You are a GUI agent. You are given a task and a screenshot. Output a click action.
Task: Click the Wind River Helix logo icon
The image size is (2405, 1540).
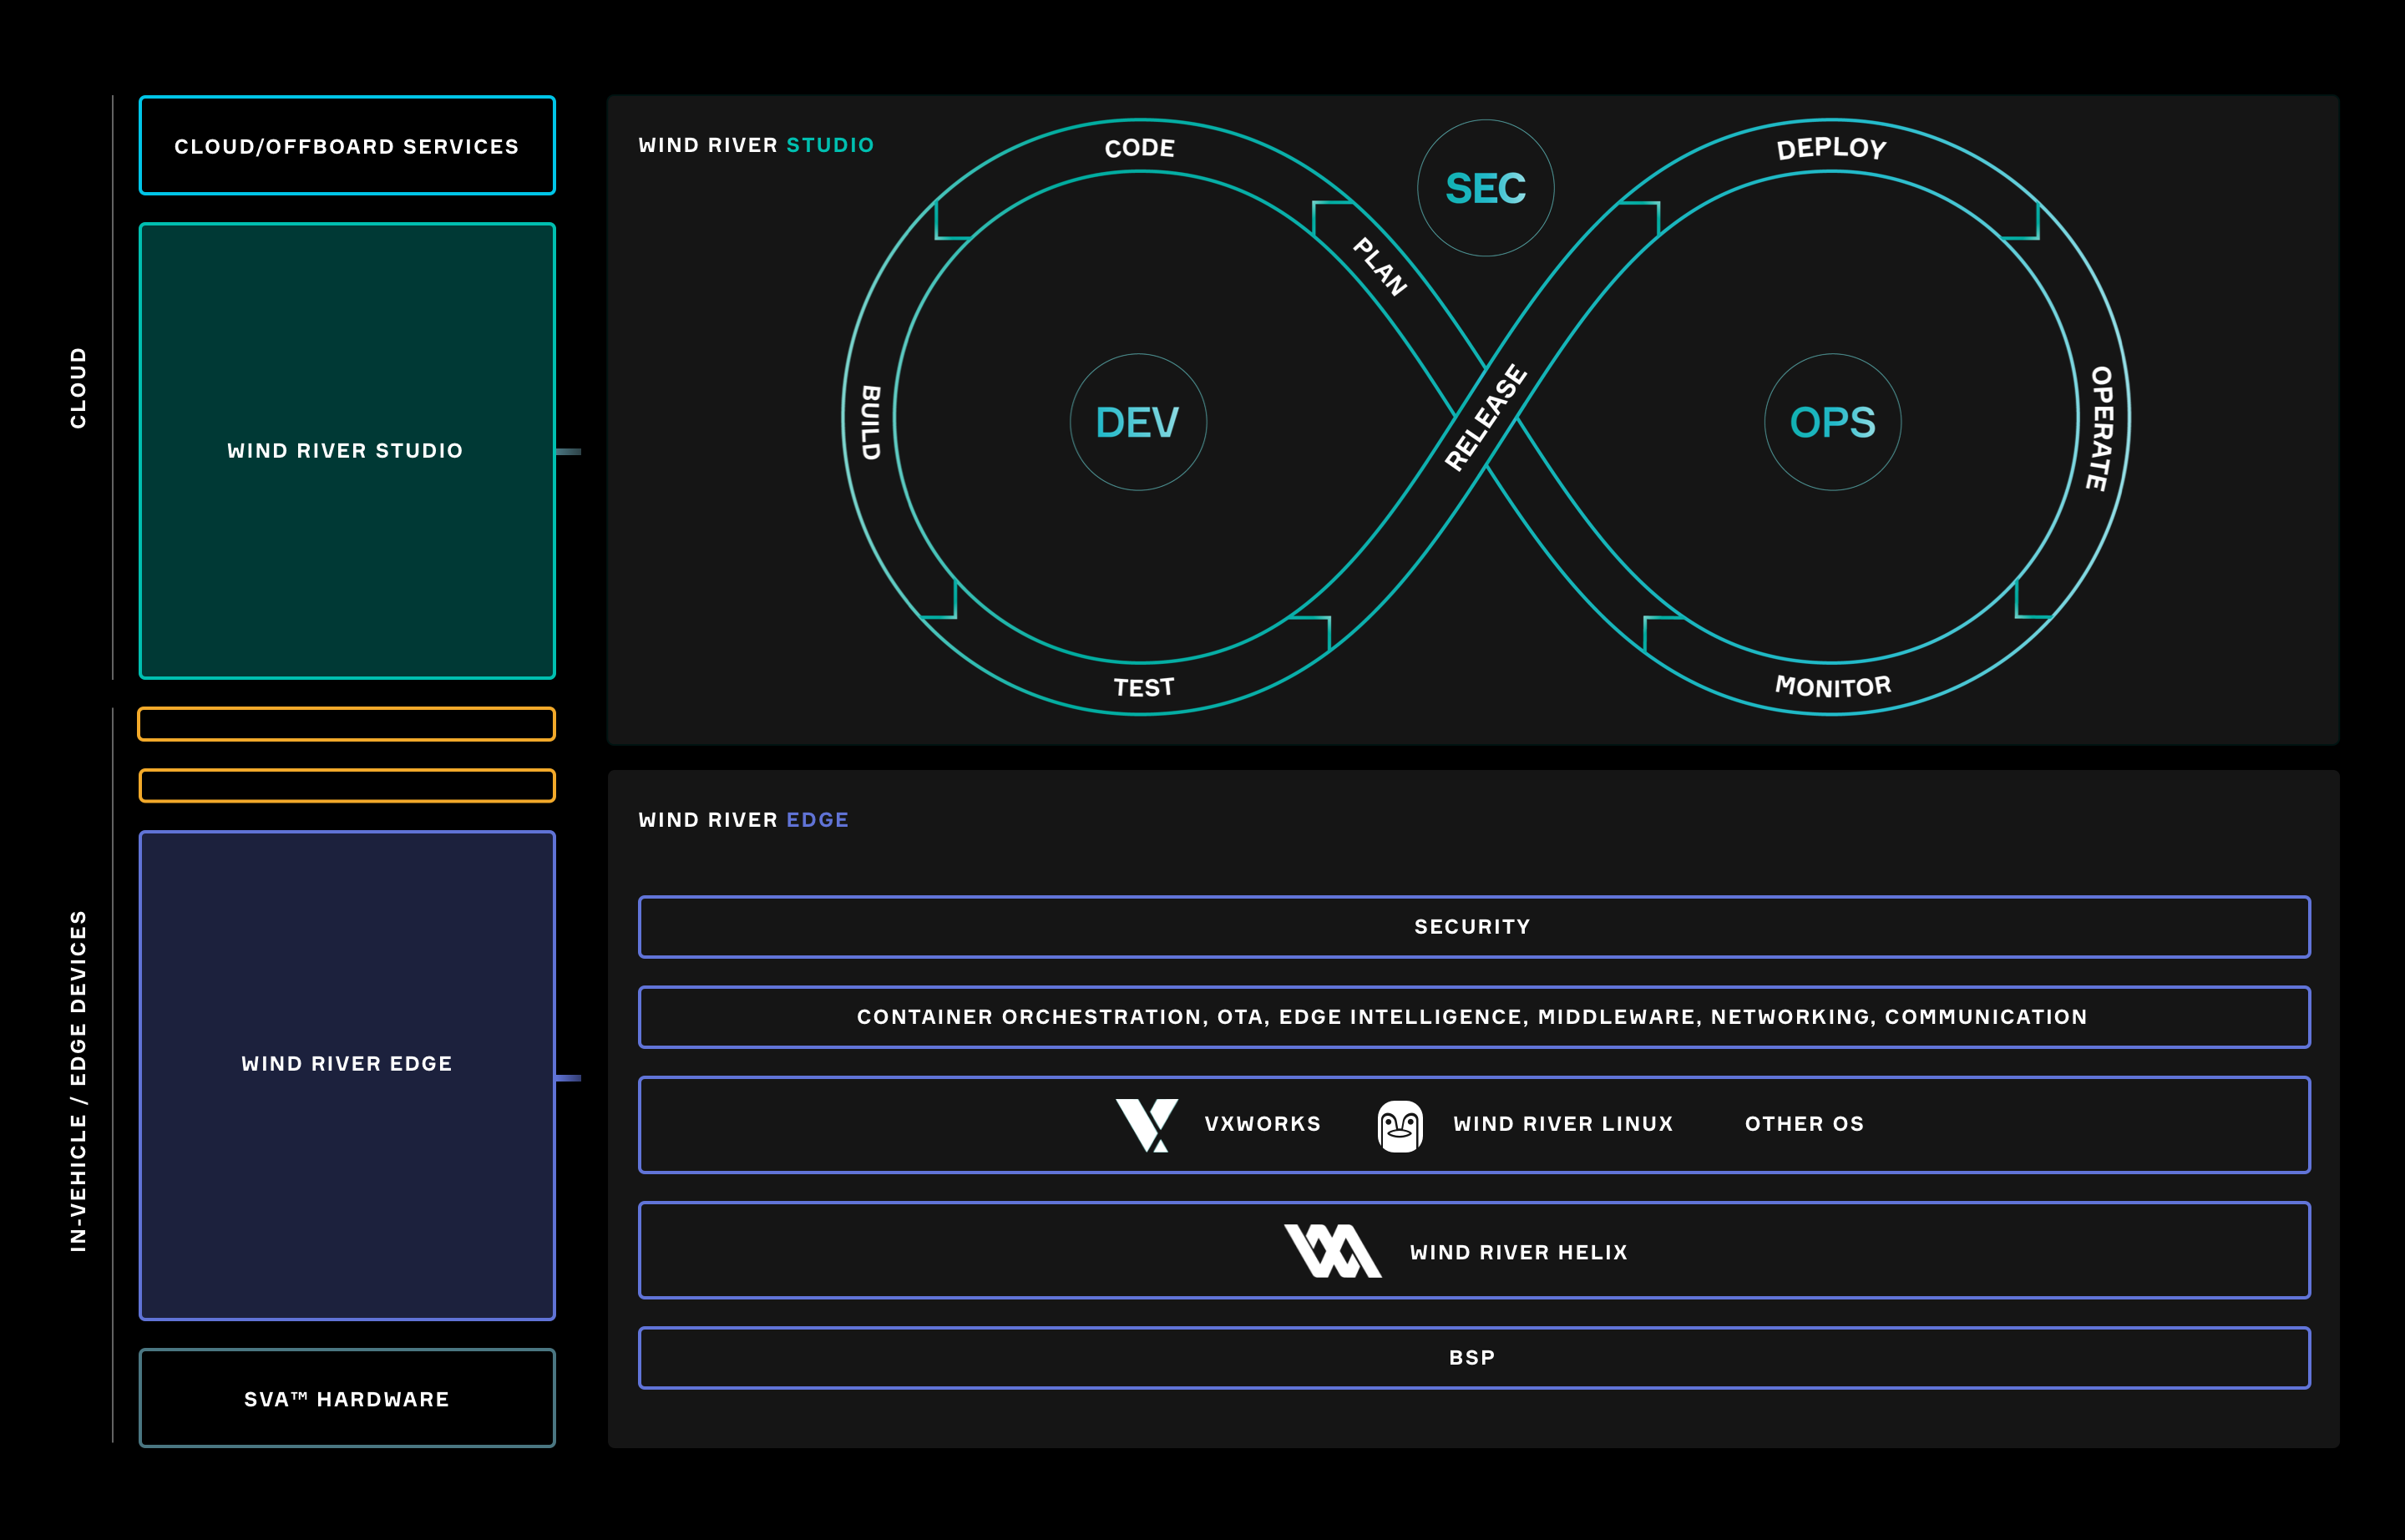pos(1333,1251)
